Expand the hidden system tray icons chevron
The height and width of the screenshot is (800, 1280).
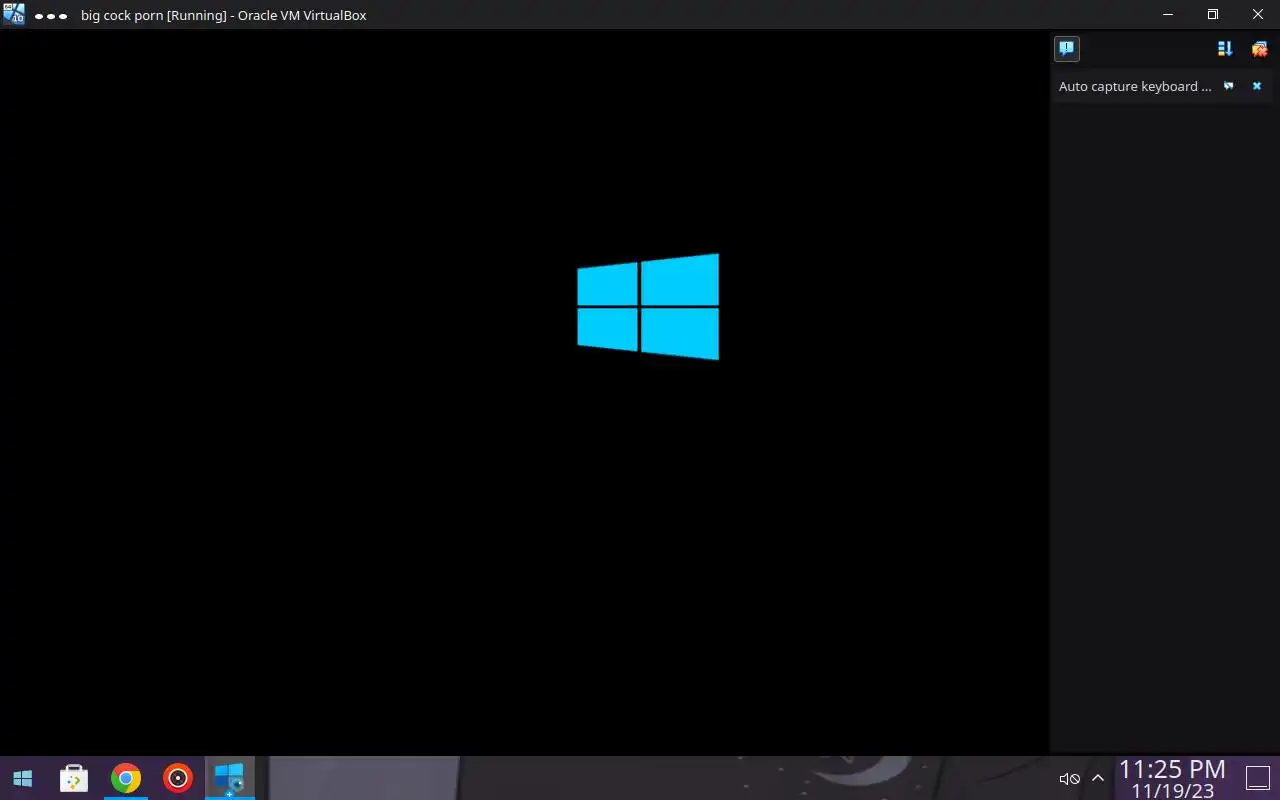[x=1098, y=779]
